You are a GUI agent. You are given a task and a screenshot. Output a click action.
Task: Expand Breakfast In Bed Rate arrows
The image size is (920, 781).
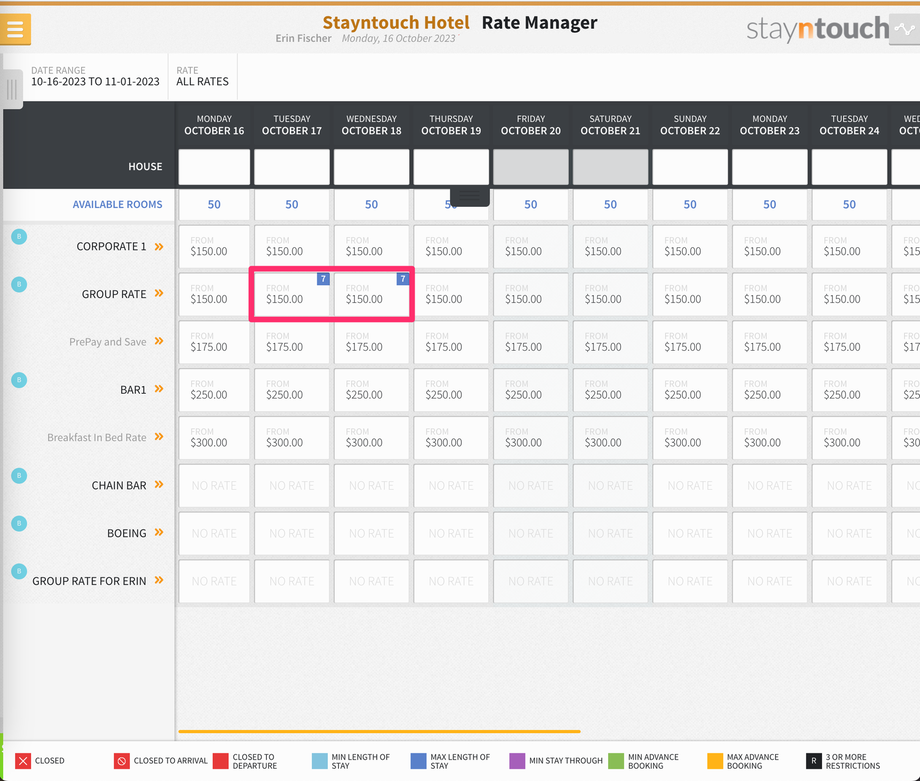coord(159,437)
